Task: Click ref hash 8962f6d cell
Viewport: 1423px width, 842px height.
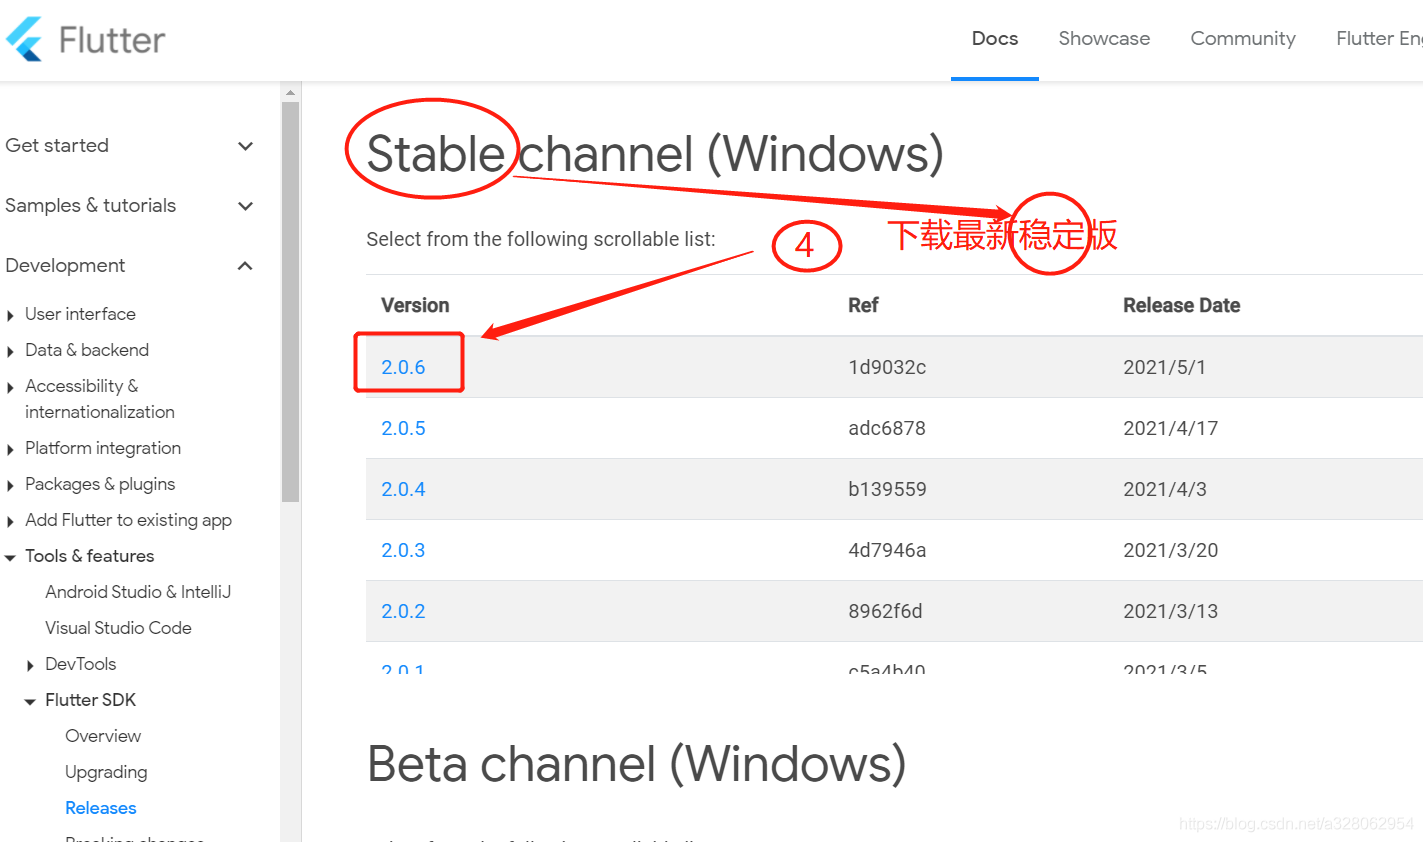Action: point(885,611)
